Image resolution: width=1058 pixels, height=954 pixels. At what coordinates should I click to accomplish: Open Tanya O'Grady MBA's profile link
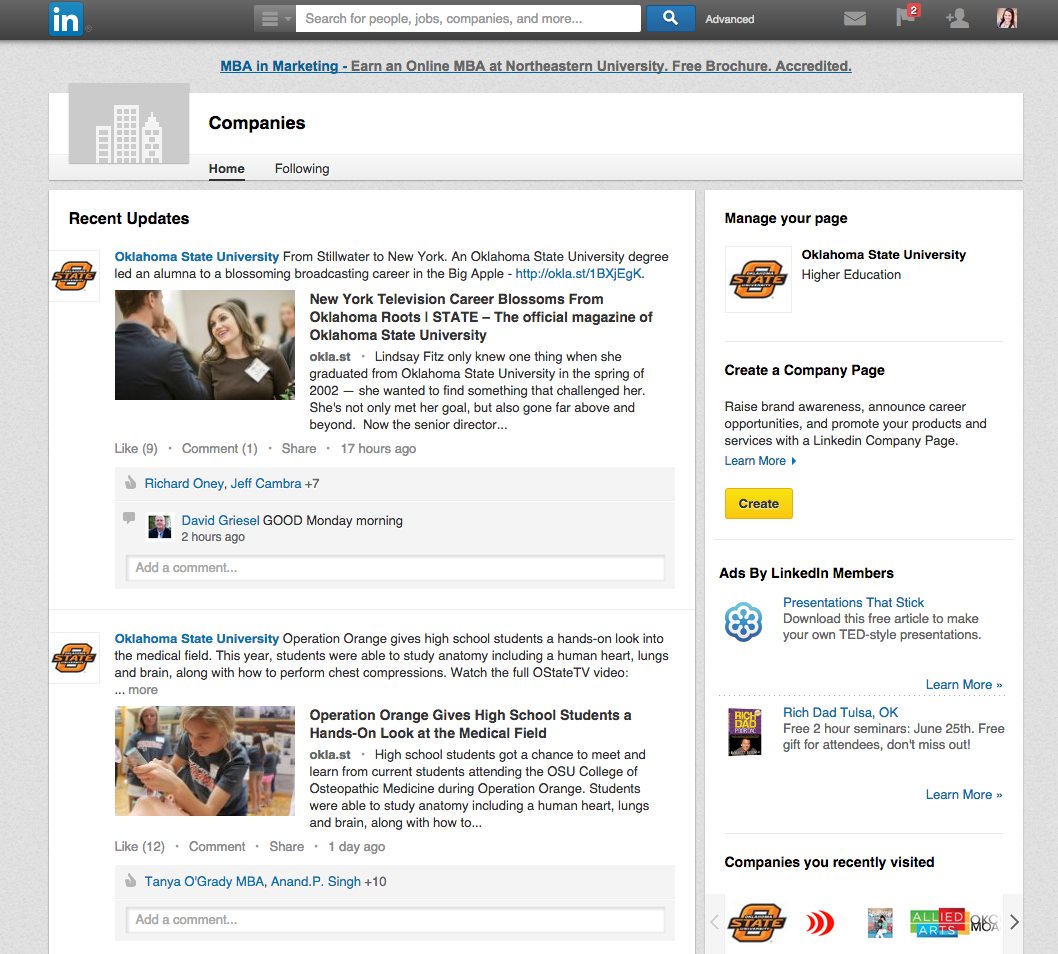[204, 882]
